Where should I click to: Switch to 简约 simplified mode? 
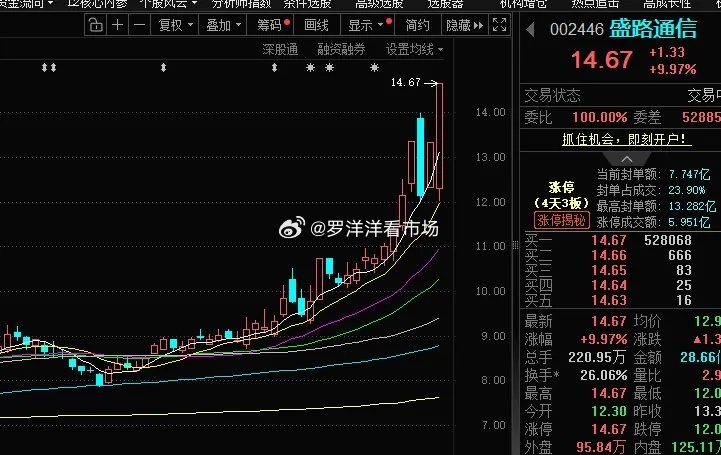click(x=417, y=25)
